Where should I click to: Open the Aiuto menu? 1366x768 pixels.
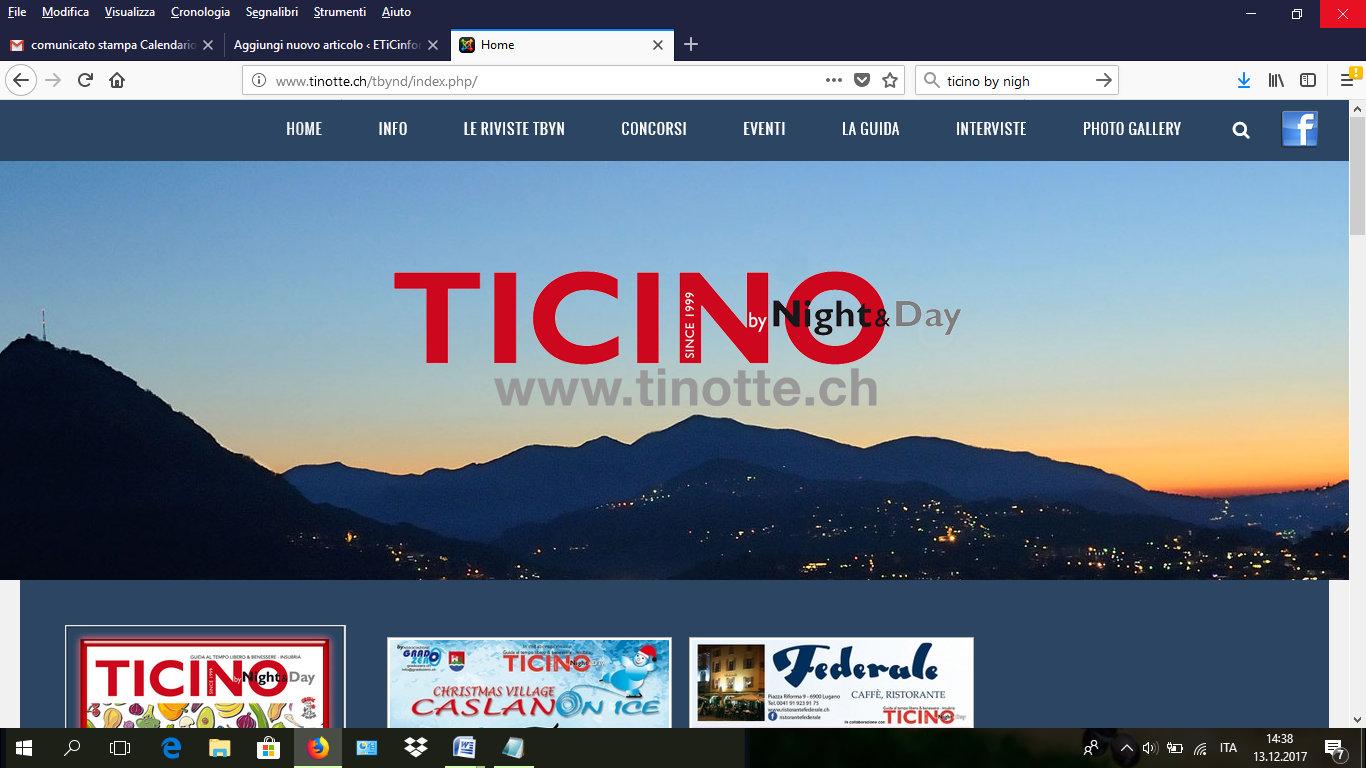(396, 12)
